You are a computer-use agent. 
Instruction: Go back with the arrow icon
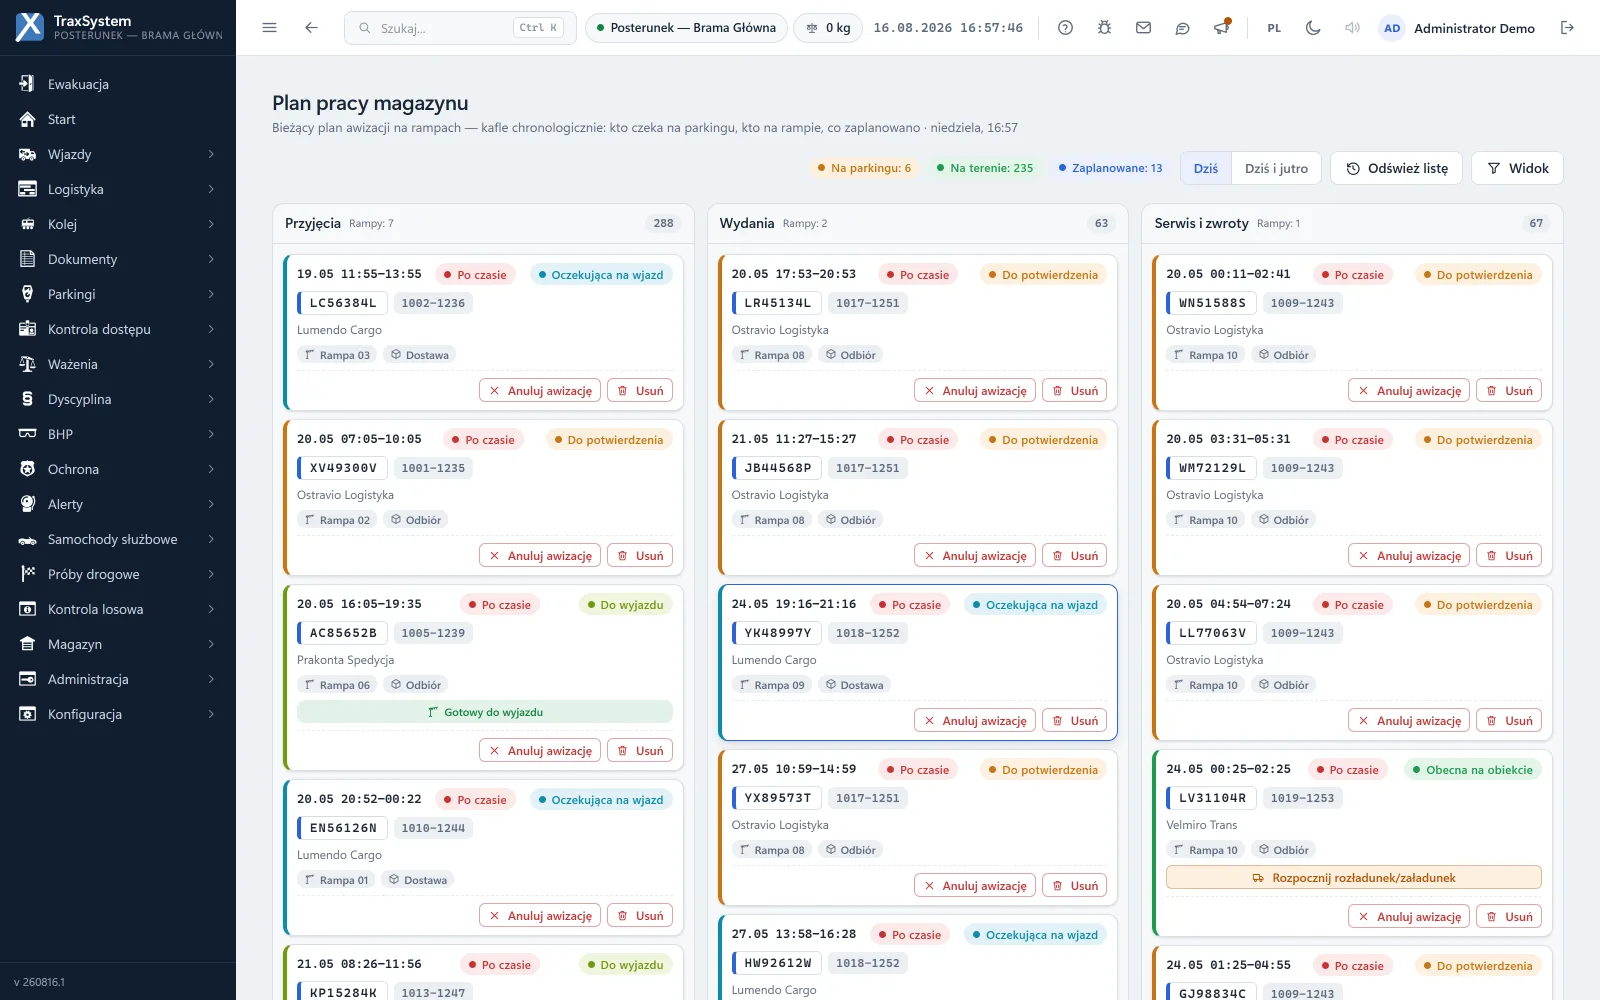311,28
